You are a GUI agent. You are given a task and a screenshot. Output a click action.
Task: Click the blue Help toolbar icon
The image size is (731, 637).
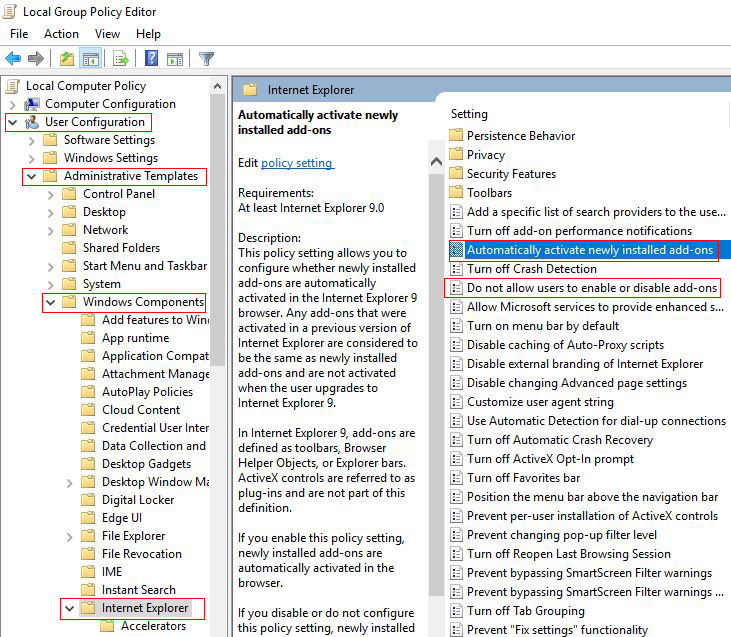[x=152, y=58]
